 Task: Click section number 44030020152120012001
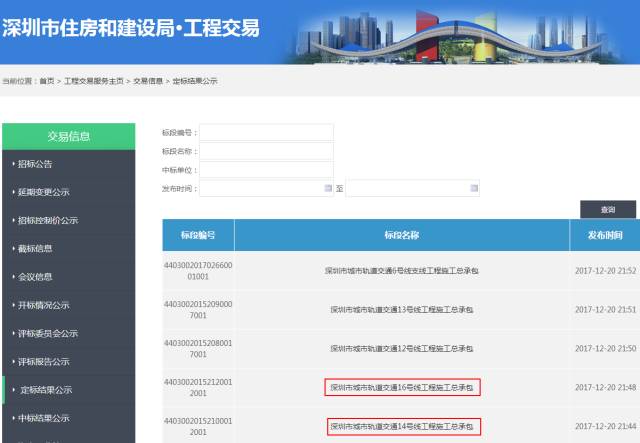(x=198, y=387)
